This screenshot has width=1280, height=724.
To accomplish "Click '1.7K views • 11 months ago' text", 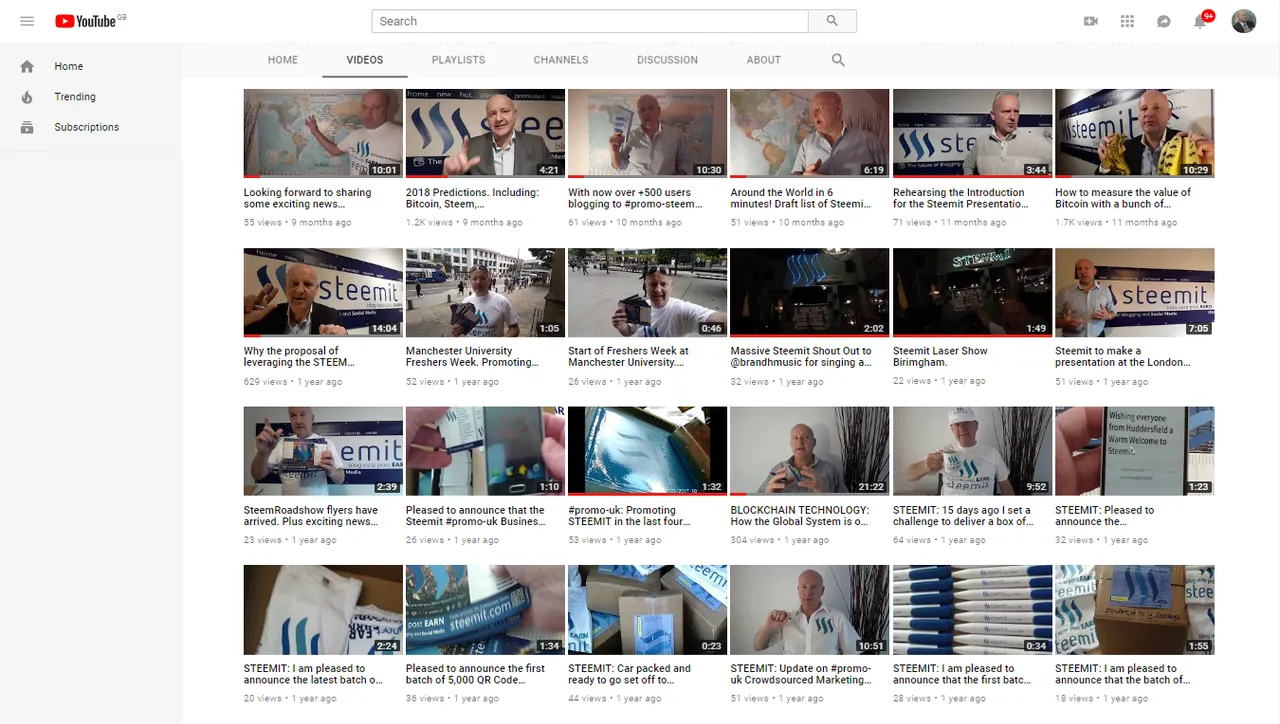I will pos(1116,223).
